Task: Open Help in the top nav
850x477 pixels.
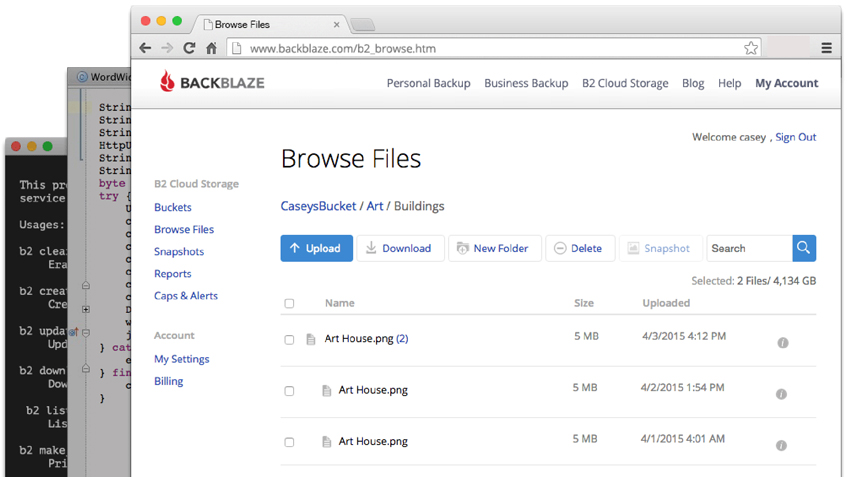Action: pyautogui.click(x=730, y=83)
